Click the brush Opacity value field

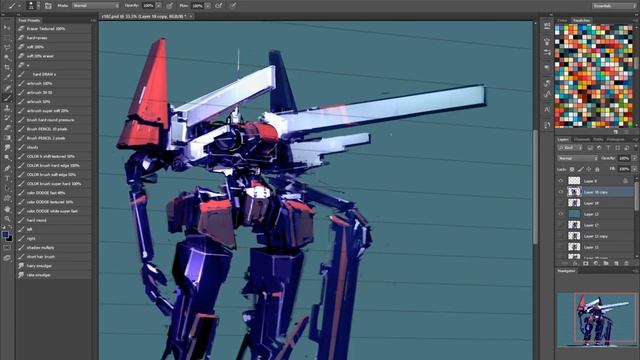149,6
